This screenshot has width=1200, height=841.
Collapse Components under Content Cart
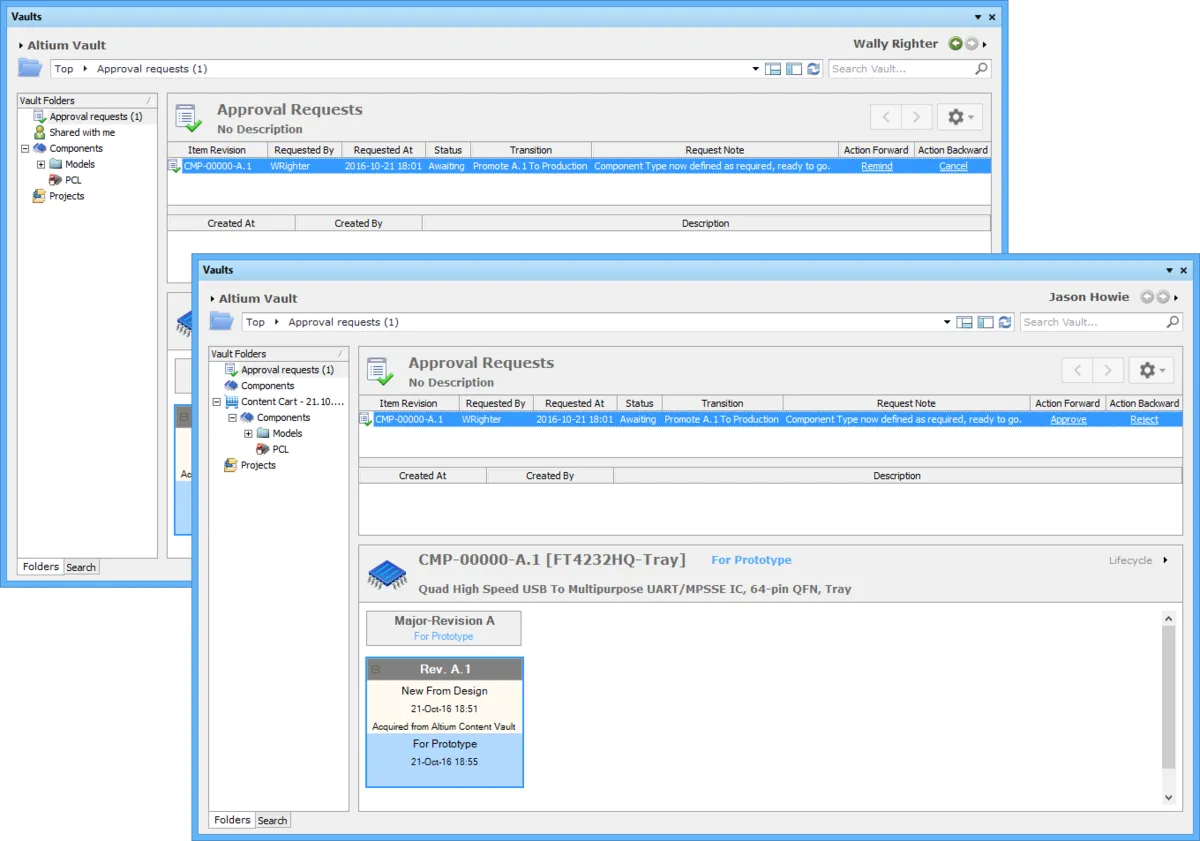point(233,417)
